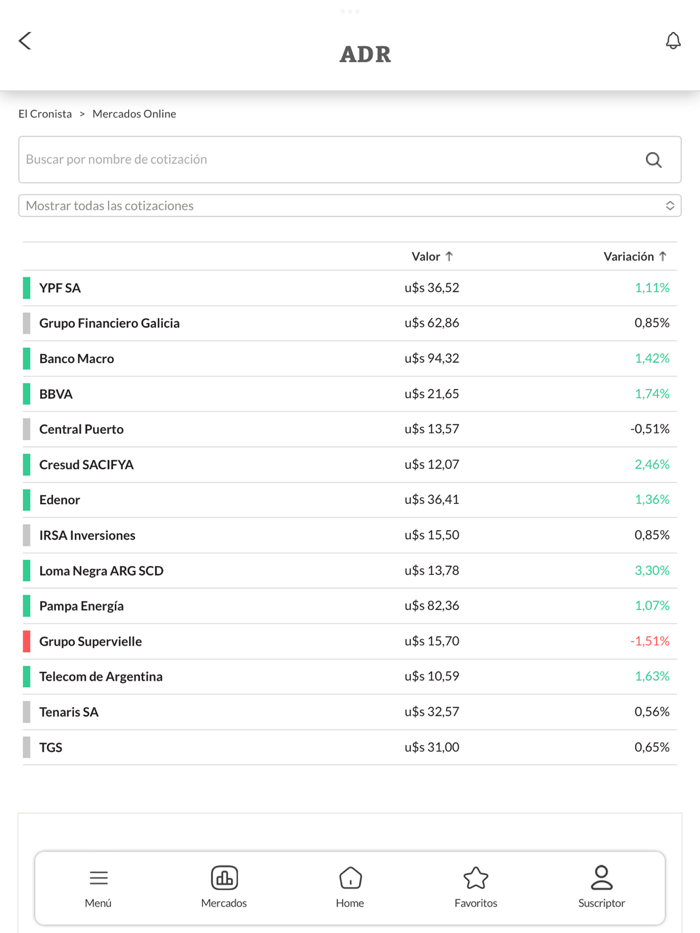Open Banco Macro quote

point(77,359)
